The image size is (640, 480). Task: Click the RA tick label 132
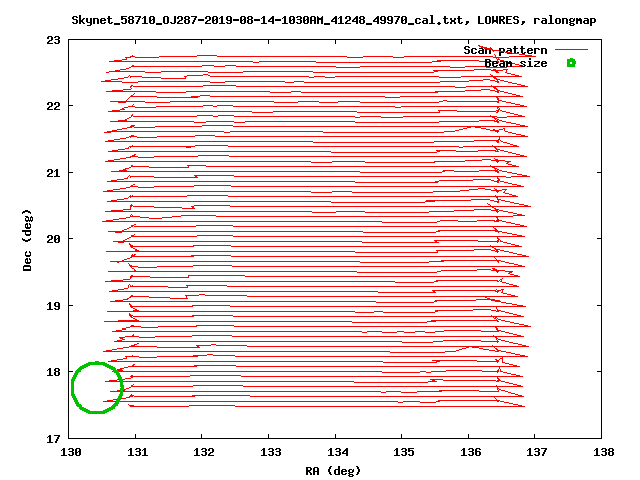[x=204, y=452]
